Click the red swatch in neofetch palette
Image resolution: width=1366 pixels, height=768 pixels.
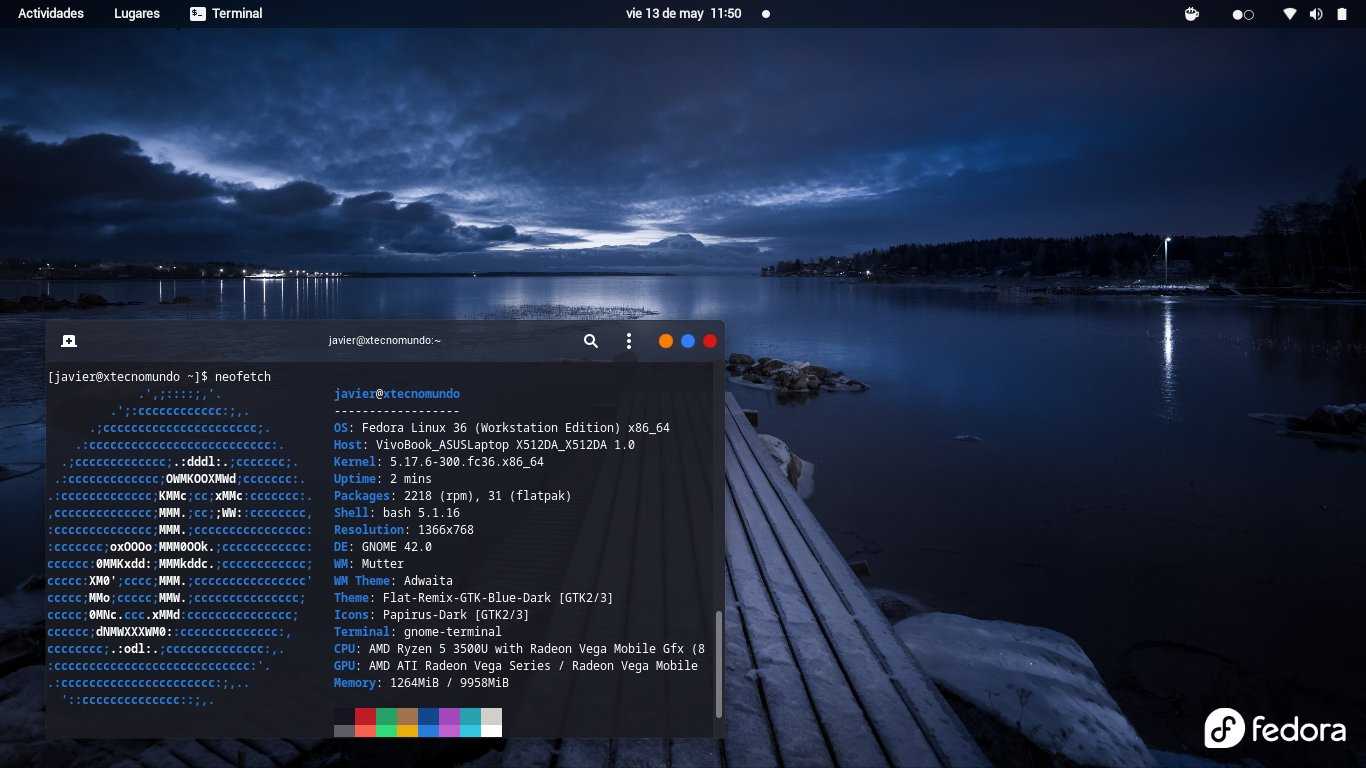click(x=365, y=716)
